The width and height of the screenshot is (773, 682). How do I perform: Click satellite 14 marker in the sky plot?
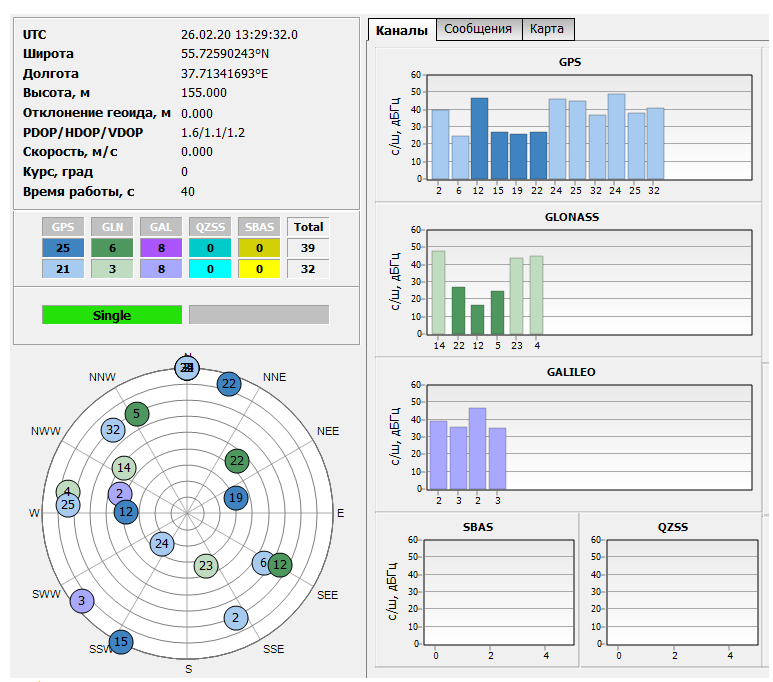pos(124,467)
